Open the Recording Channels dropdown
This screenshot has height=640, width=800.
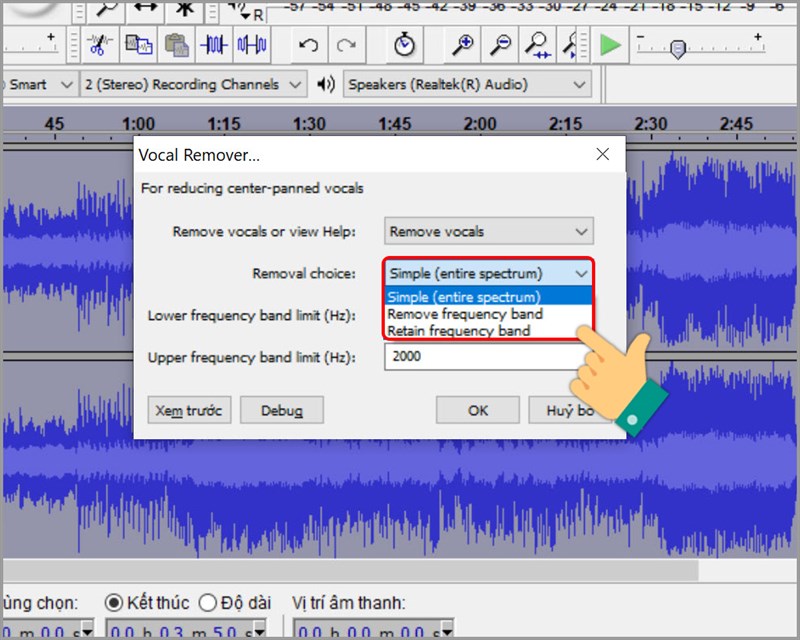[295, 84]
